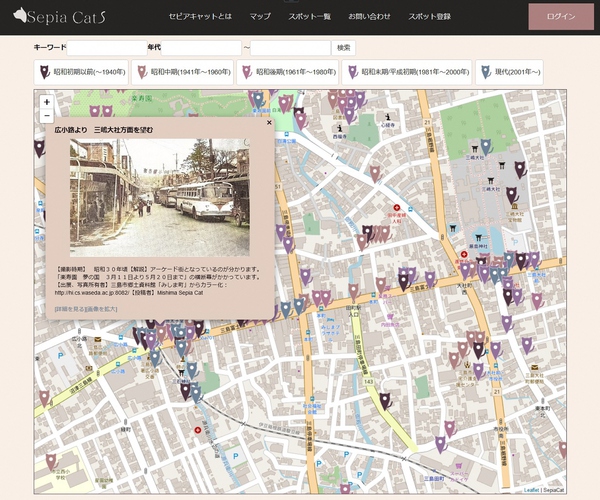This screenshot has width=600, height=500.
Task: Open the セピアキャットとは page
Action: 200,16
